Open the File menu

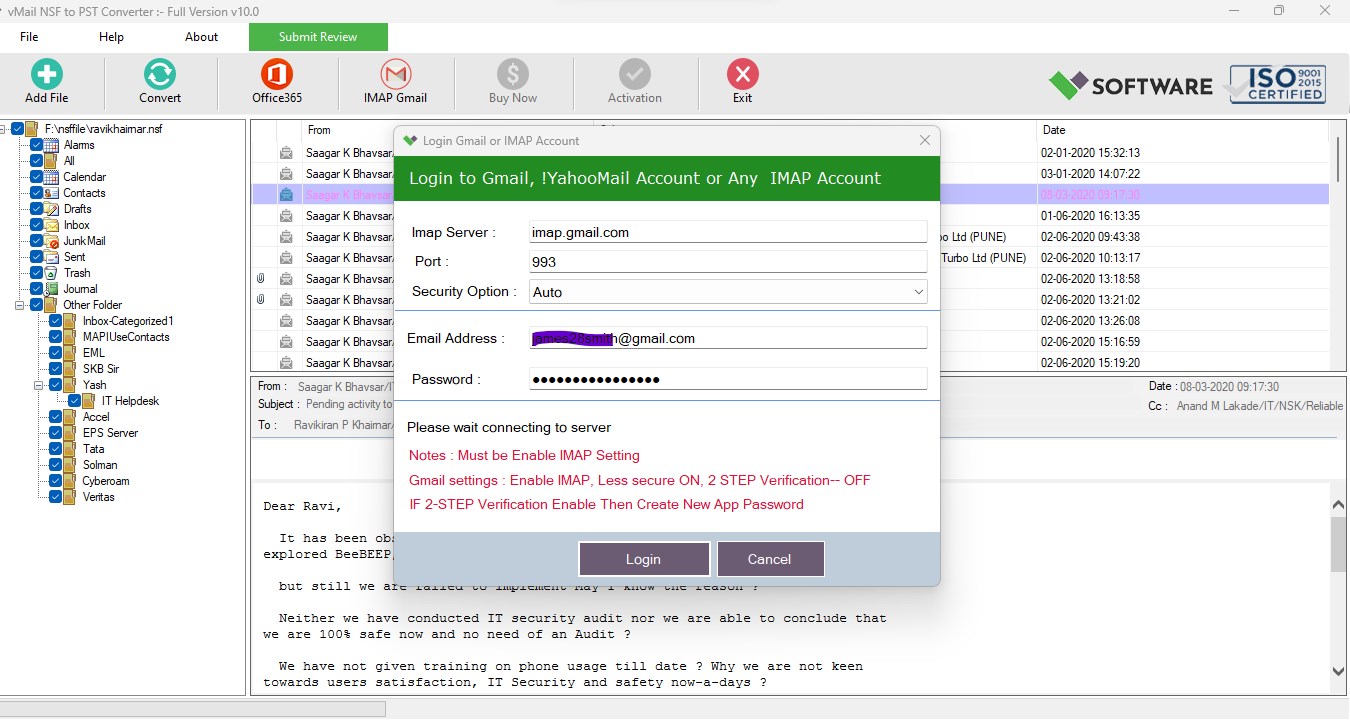coord(29,37)
